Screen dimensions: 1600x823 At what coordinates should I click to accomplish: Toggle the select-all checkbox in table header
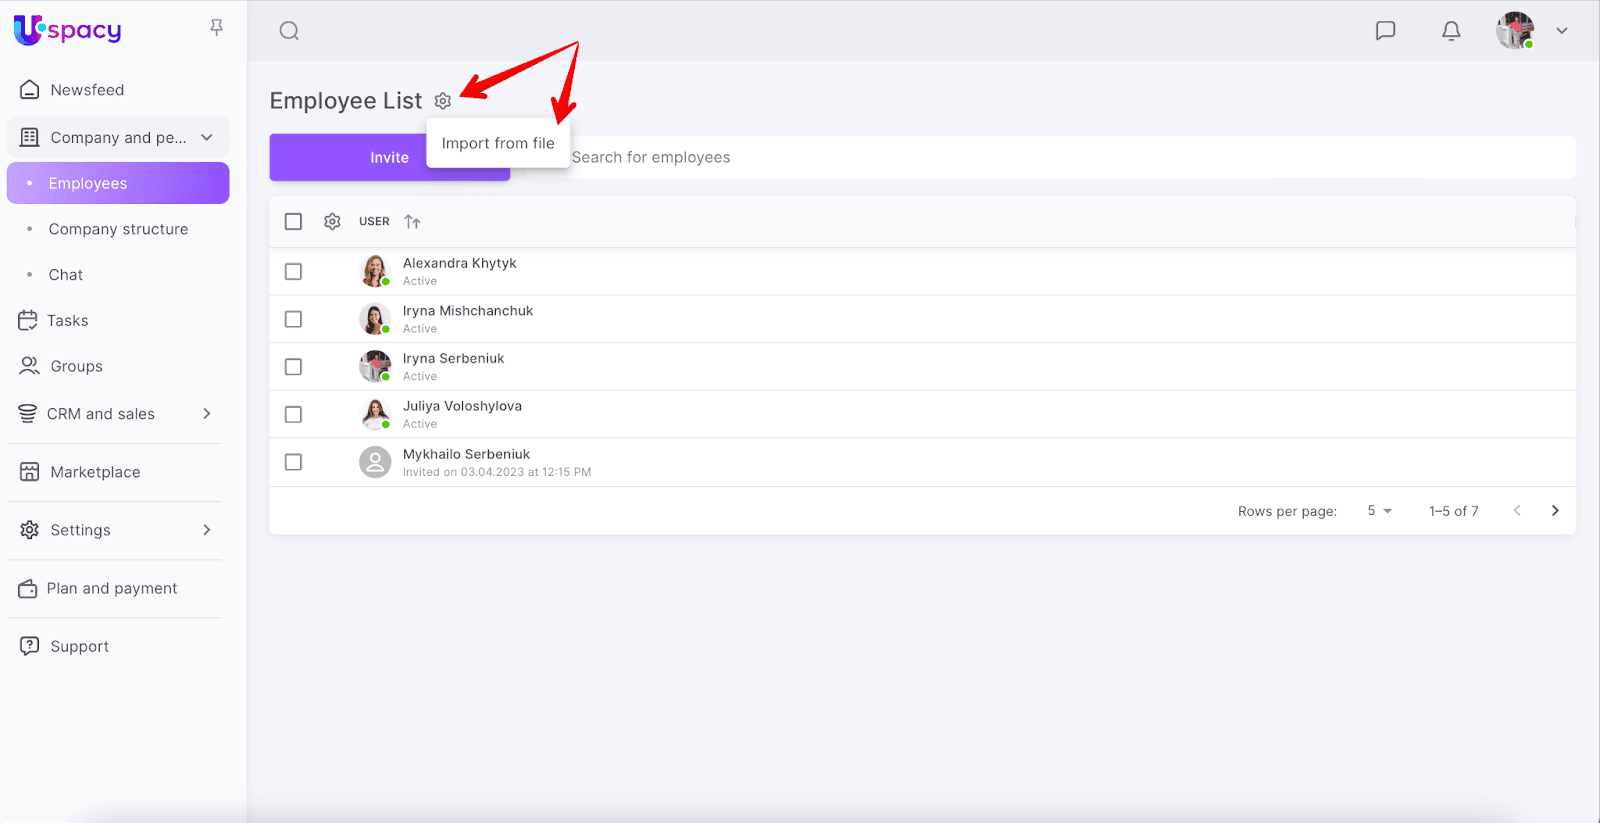coord(293,222)
